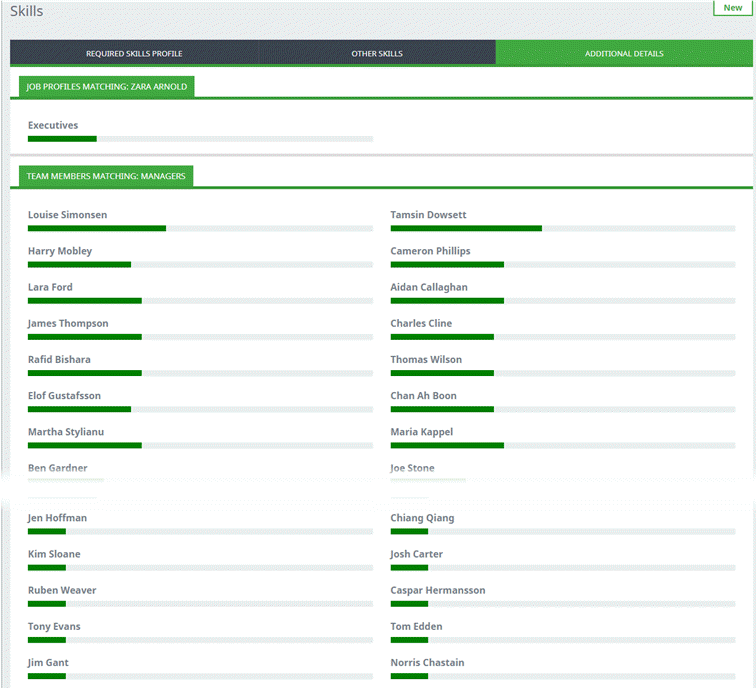Open the Other Skills tab
Image resolution: width=756 pixels, height=688 pixels.
tap(377, 53)
